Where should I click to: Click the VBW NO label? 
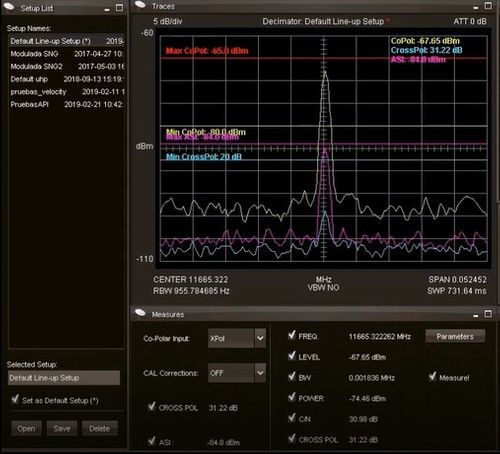point(323,288)
